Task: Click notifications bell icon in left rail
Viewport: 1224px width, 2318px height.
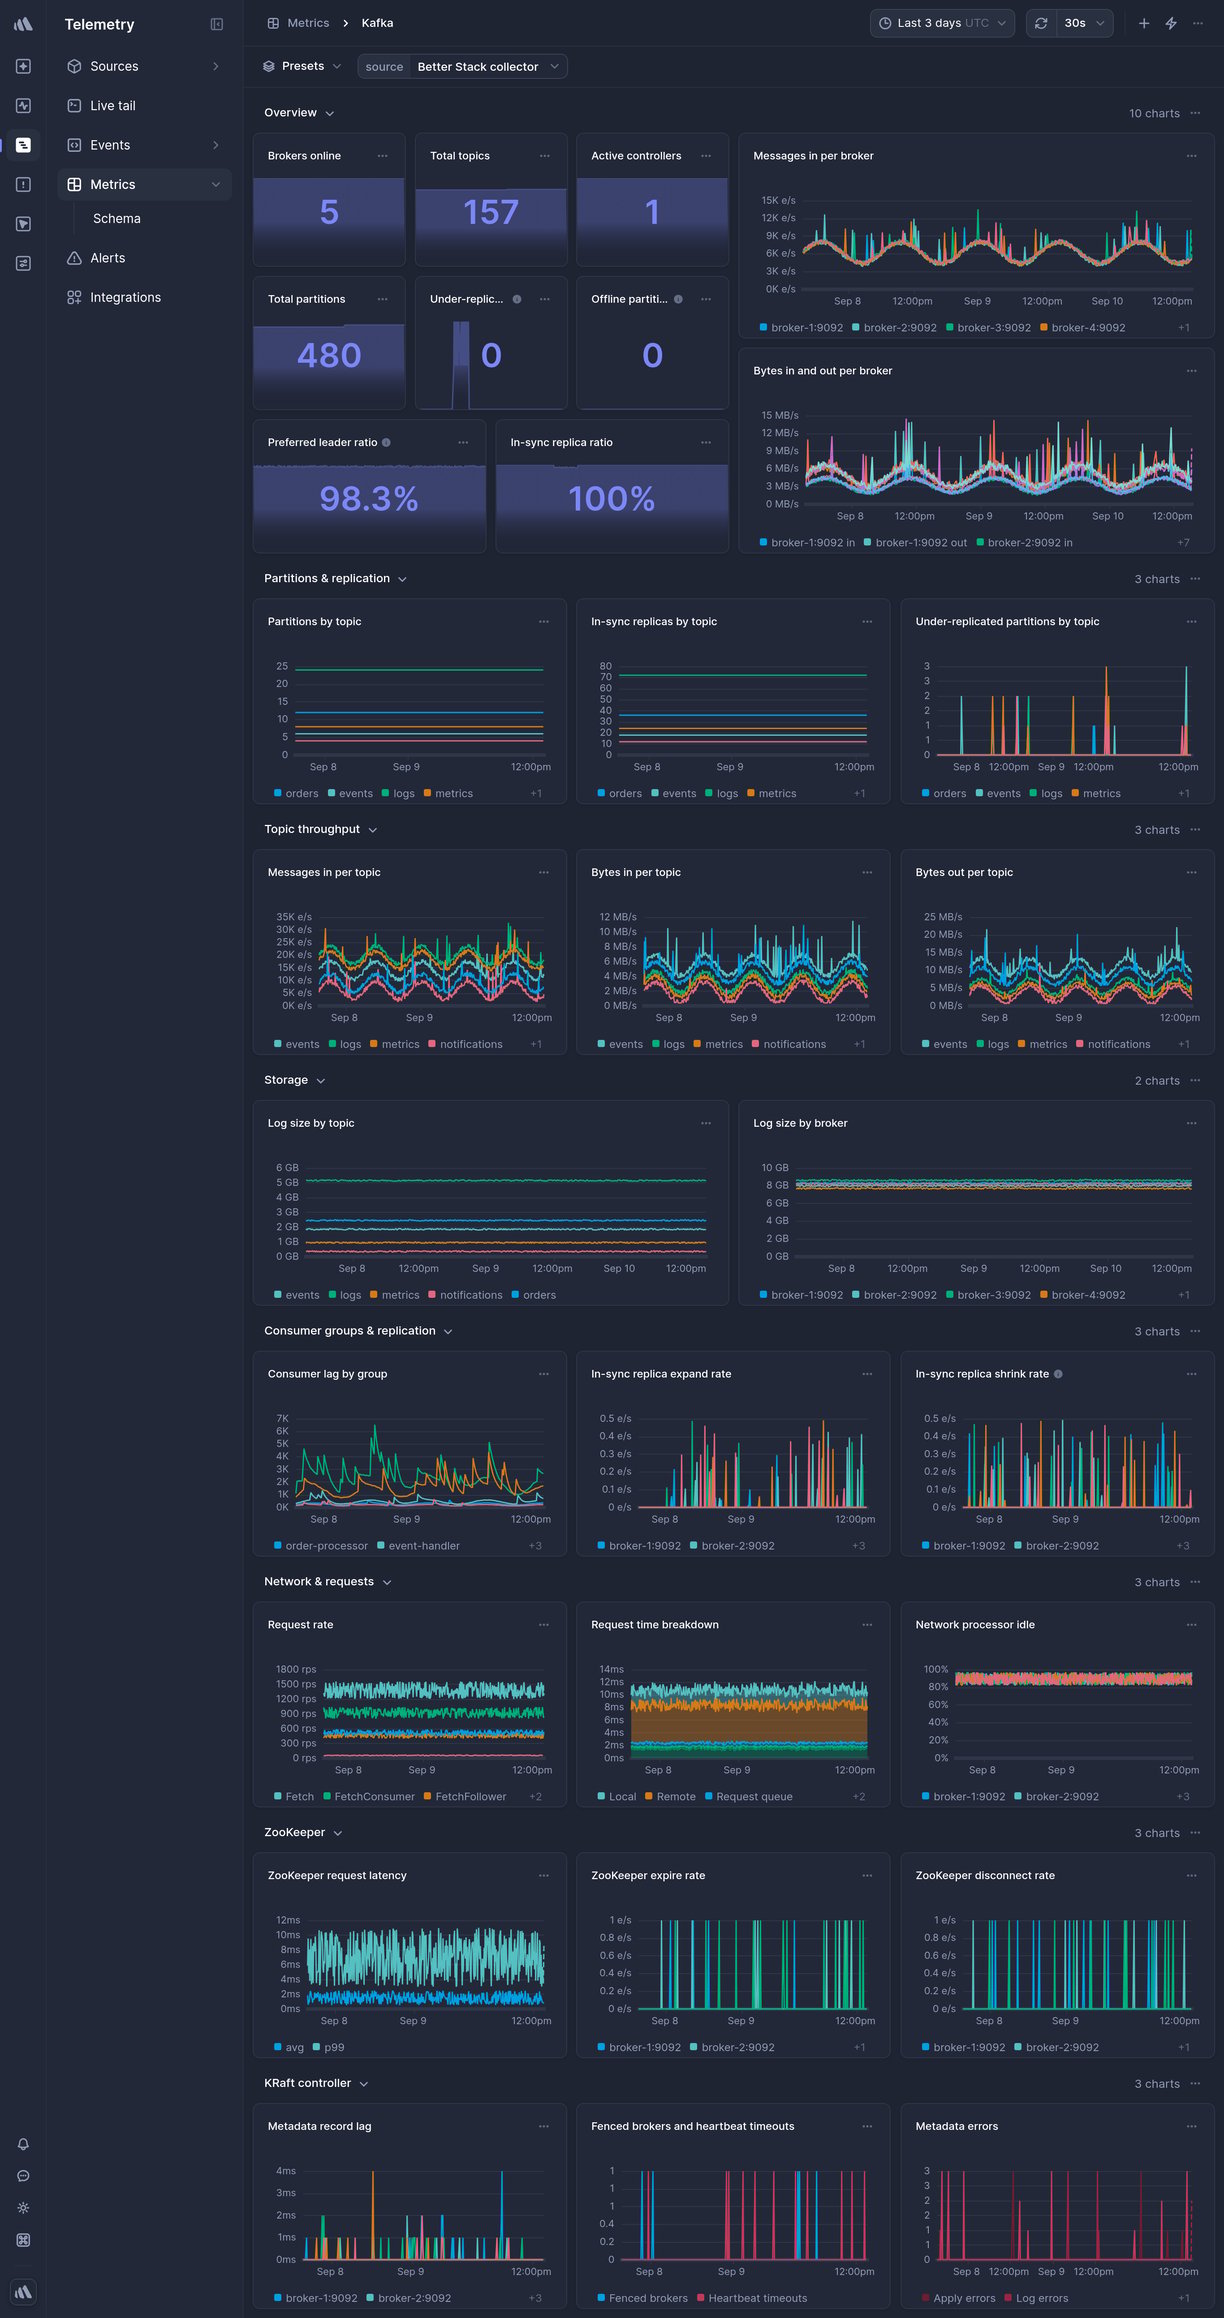Action: point(23,2144)
